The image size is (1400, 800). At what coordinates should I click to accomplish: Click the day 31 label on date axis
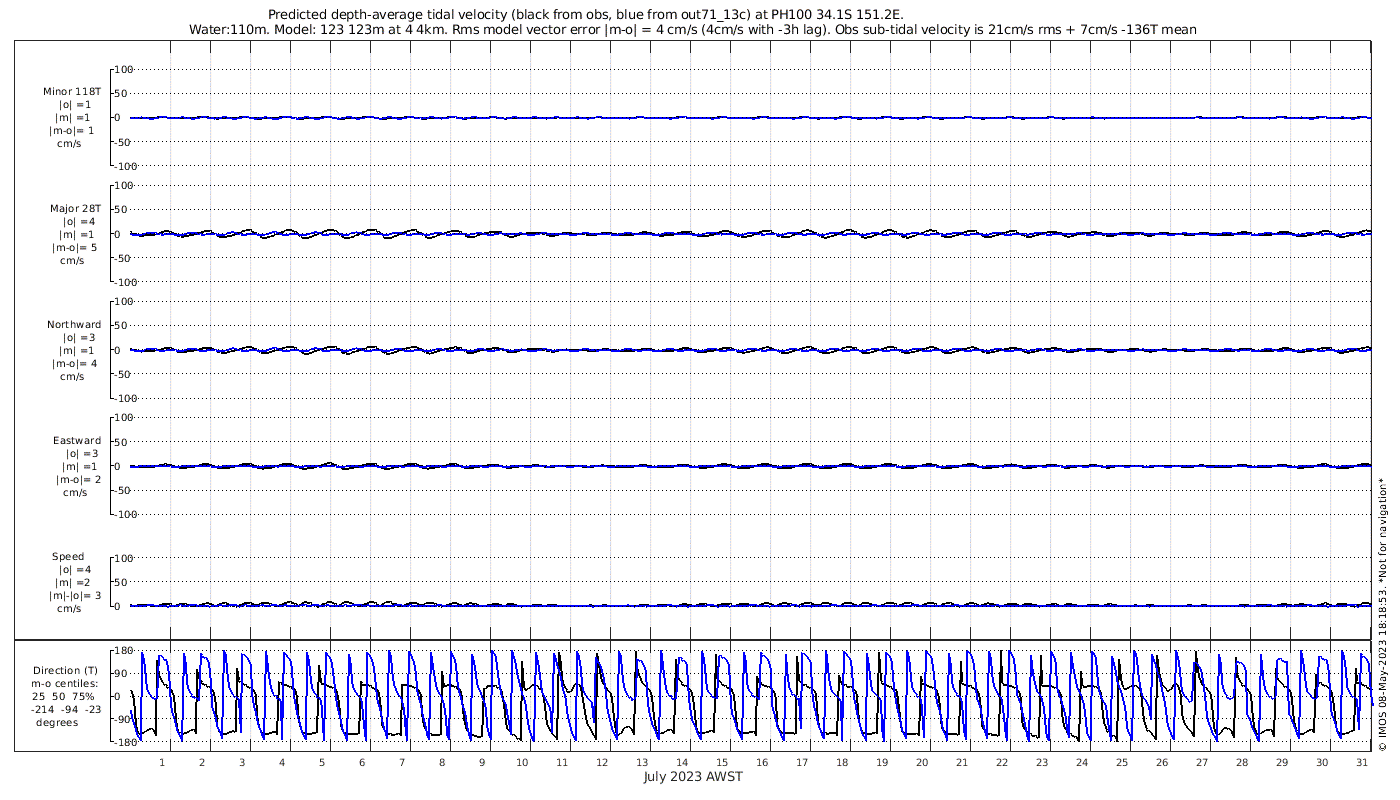(1362, 762)
